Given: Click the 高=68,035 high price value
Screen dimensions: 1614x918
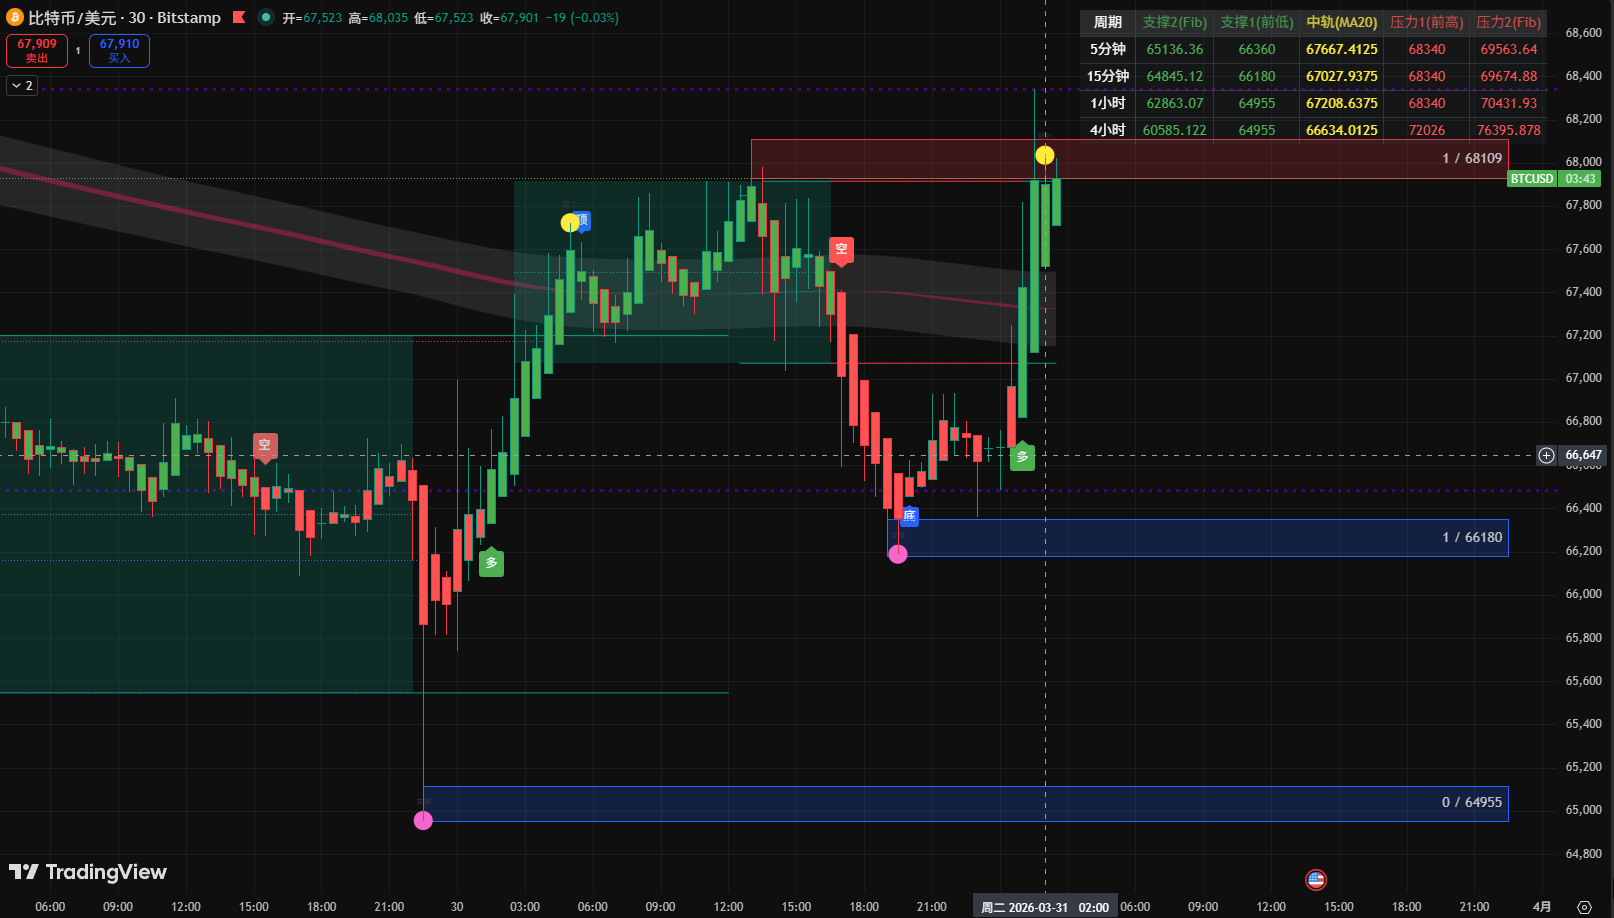Looking at the screenshot, I should 378,18.
